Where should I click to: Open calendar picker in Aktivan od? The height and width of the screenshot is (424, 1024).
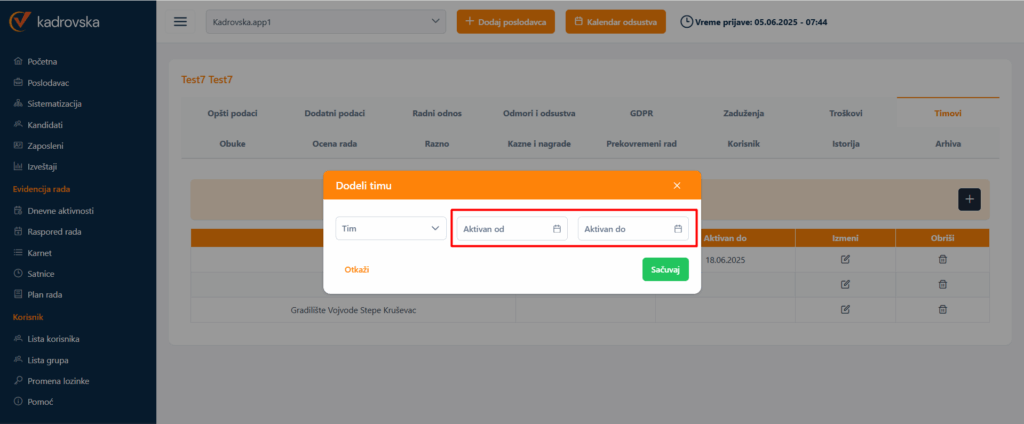point(557,229)
